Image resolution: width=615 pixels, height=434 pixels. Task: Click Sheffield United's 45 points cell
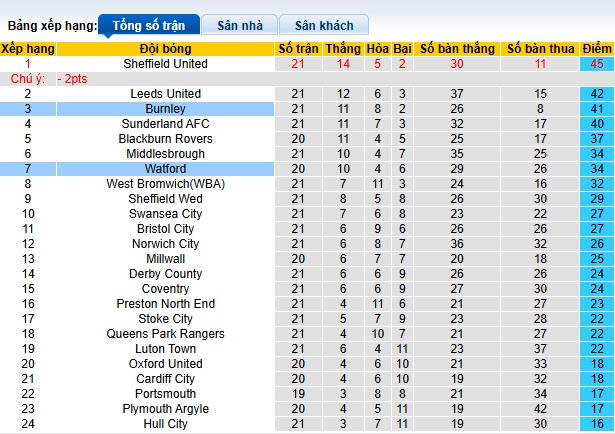[596, 64]
